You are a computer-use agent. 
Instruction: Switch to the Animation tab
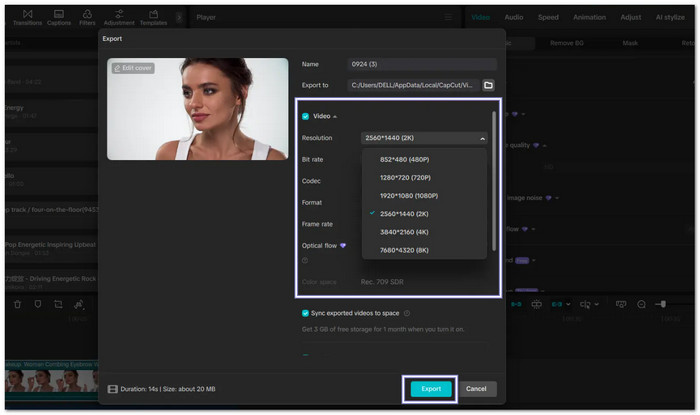click(x=589, y=17)
